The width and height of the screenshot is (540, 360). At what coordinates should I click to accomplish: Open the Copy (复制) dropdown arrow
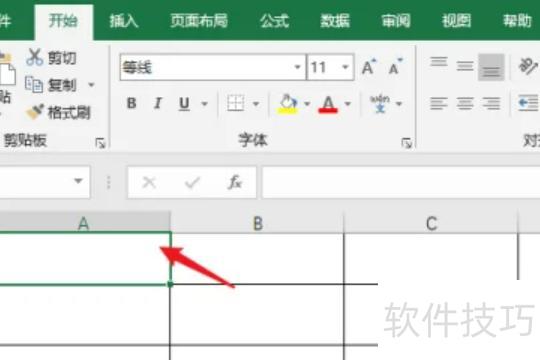(92, 85)
